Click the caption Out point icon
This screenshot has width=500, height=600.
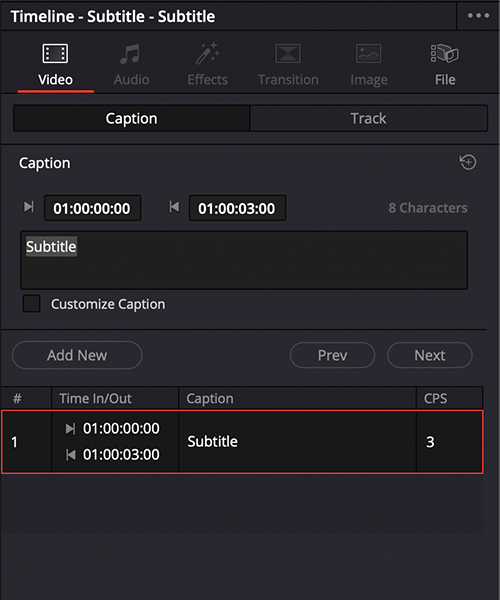point(174,207)
